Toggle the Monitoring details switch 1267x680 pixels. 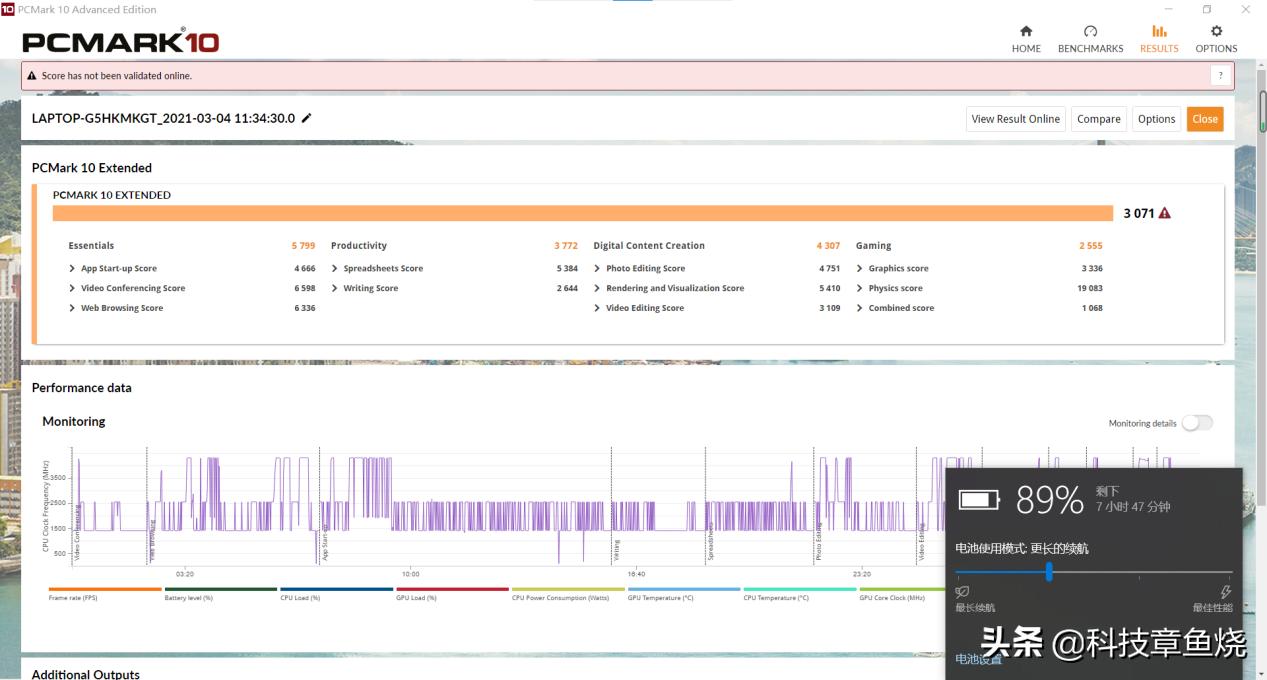point(1196,423)
